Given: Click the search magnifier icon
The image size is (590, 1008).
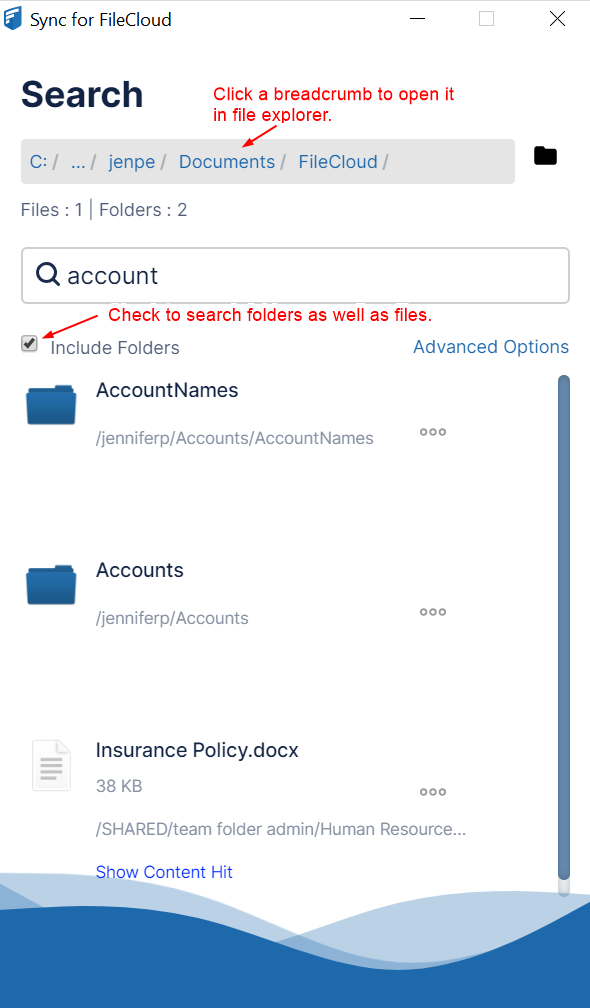Looking at the screenshot, I should tap(47, 274).
